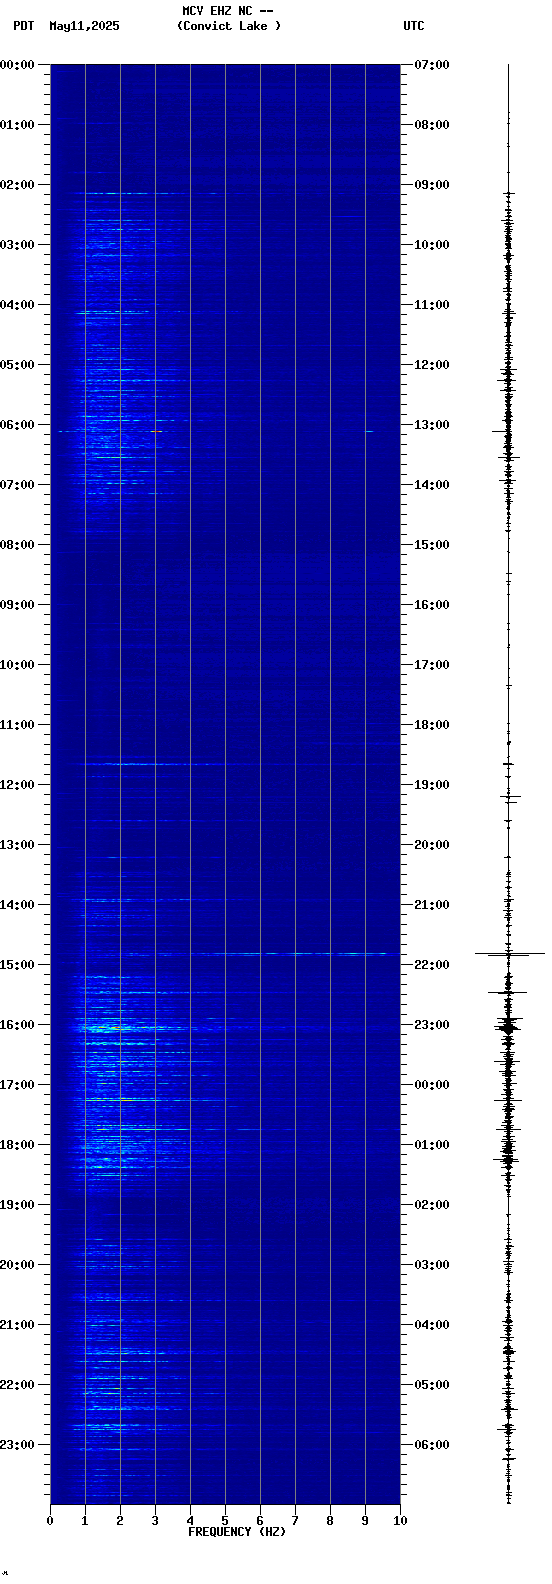This screenshot has height=1584, width=552.
Task: Click the 11:00 UTC time label
Action: [432, 305]
